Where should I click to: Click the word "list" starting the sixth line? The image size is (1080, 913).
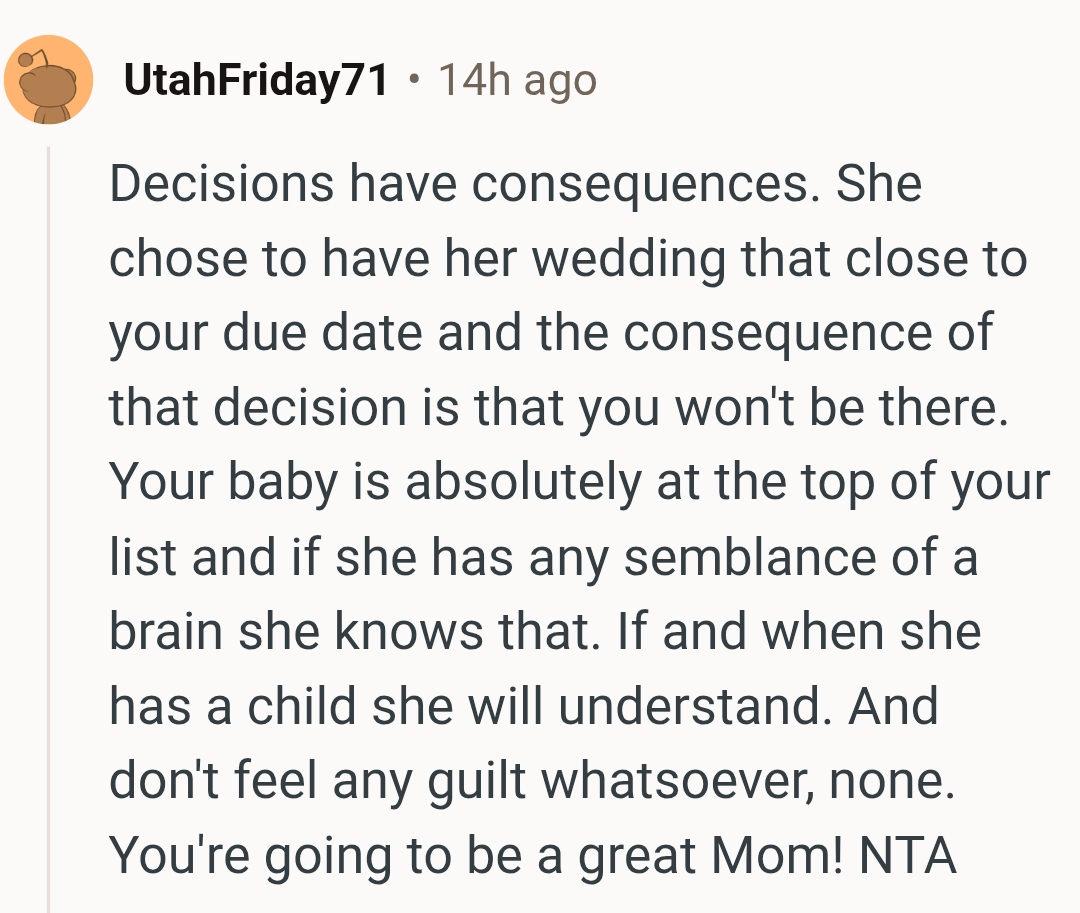(142, 557)
